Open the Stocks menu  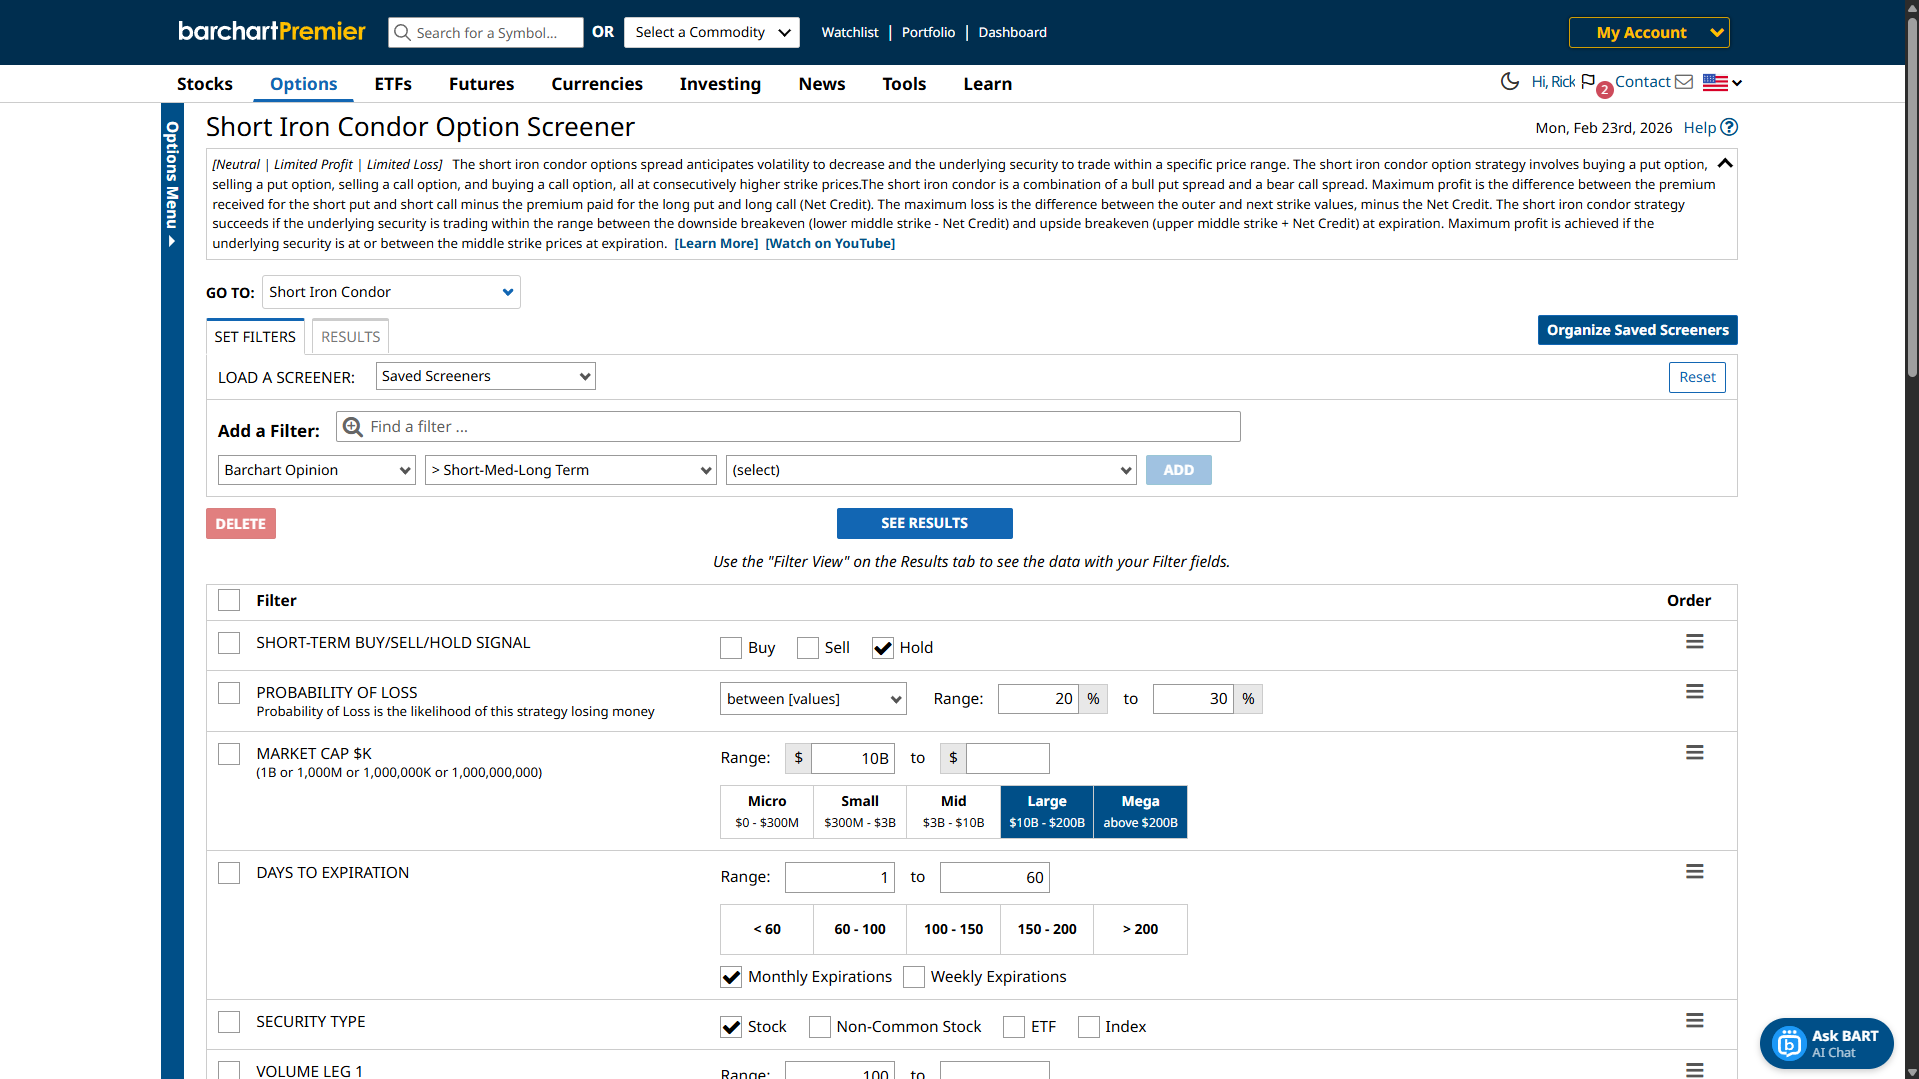[205, 84]
